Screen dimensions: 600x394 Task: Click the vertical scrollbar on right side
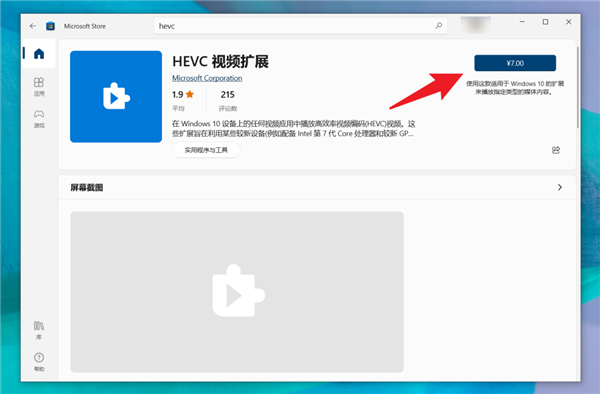pos(578,87)
